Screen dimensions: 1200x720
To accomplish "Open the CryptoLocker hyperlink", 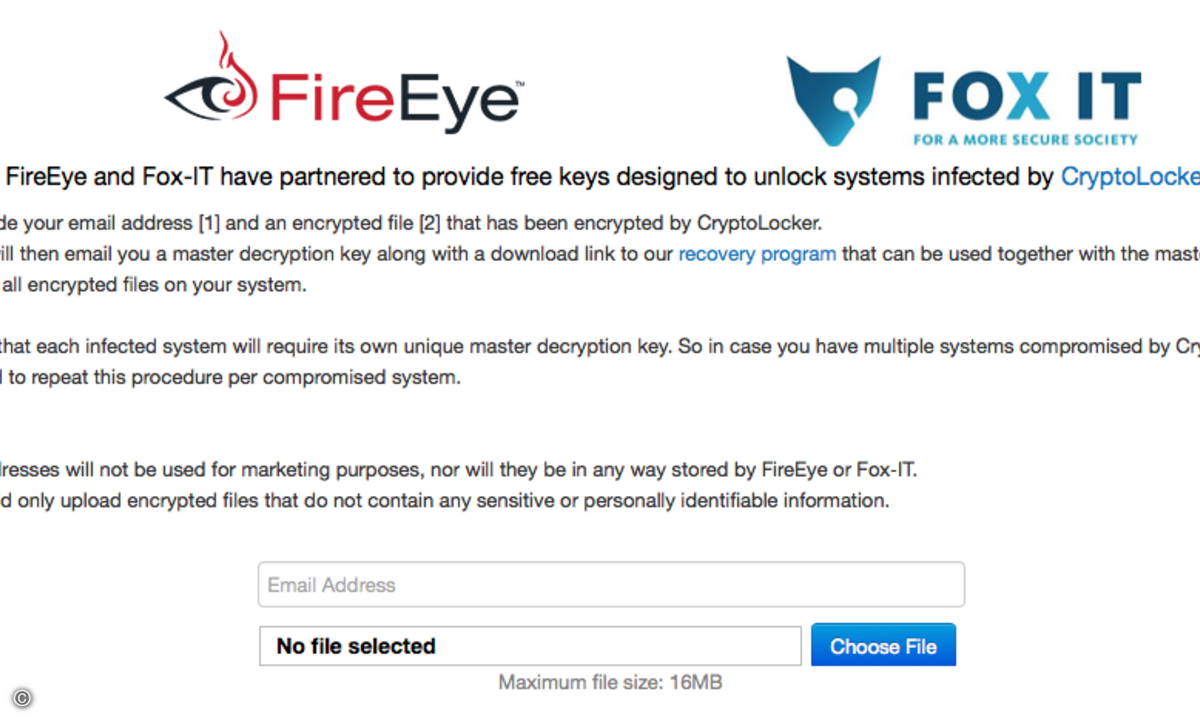I will (1130, 176).
